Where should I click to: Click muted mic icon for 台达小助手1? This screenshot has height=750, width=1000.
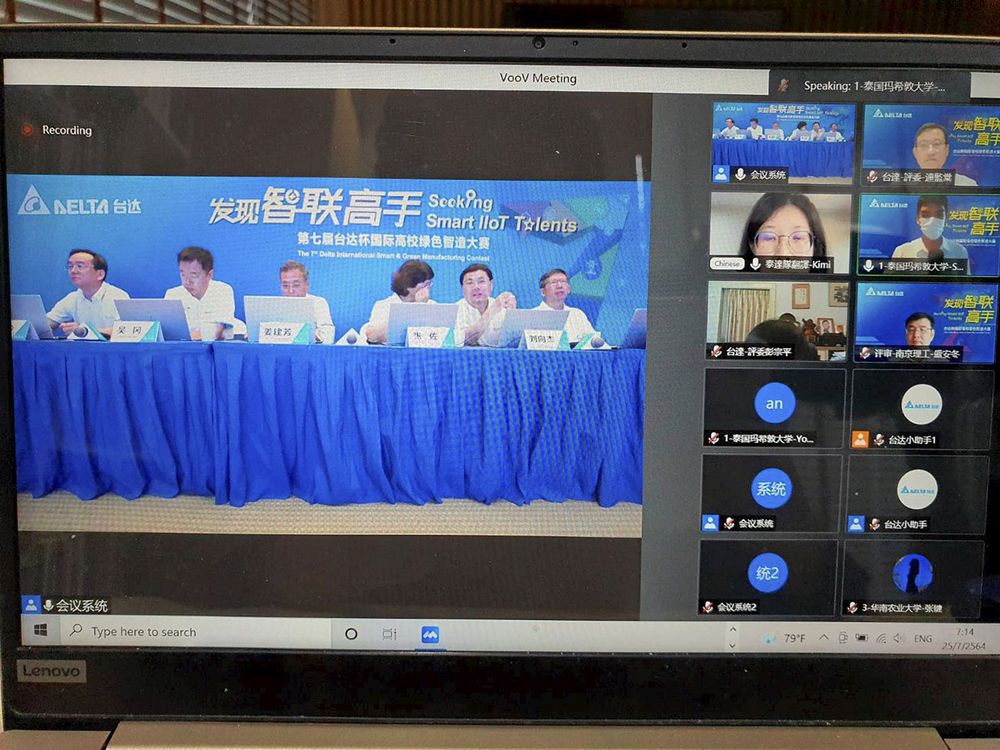(878, 439)
